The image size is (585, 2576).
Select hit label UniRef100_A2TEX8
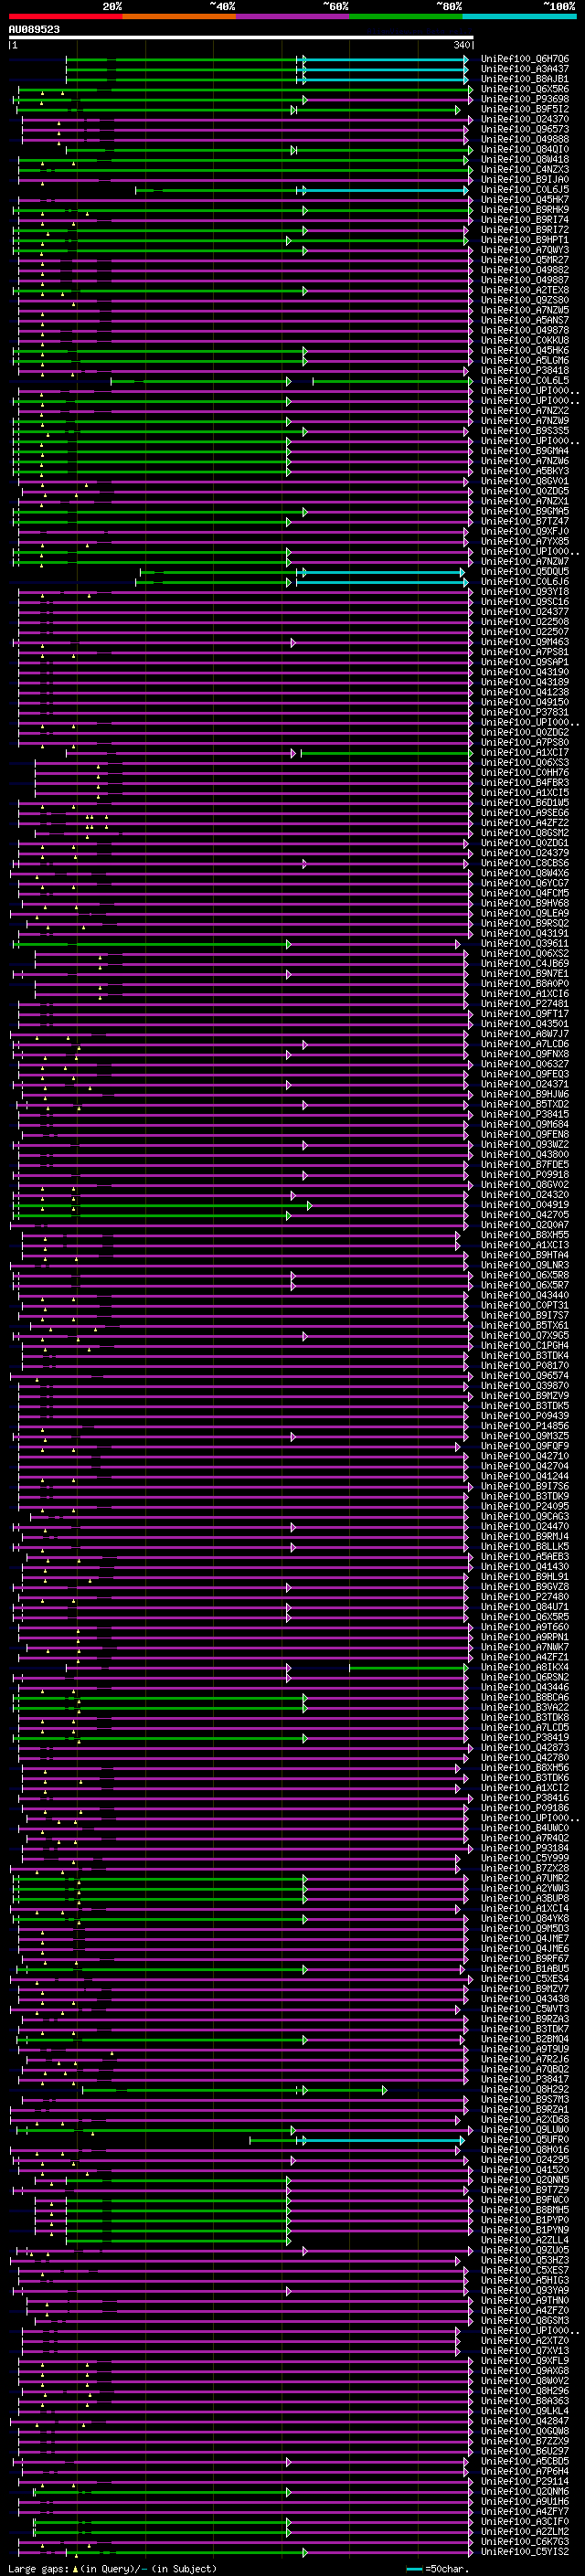pyautogui.click(x=525, y=290)
